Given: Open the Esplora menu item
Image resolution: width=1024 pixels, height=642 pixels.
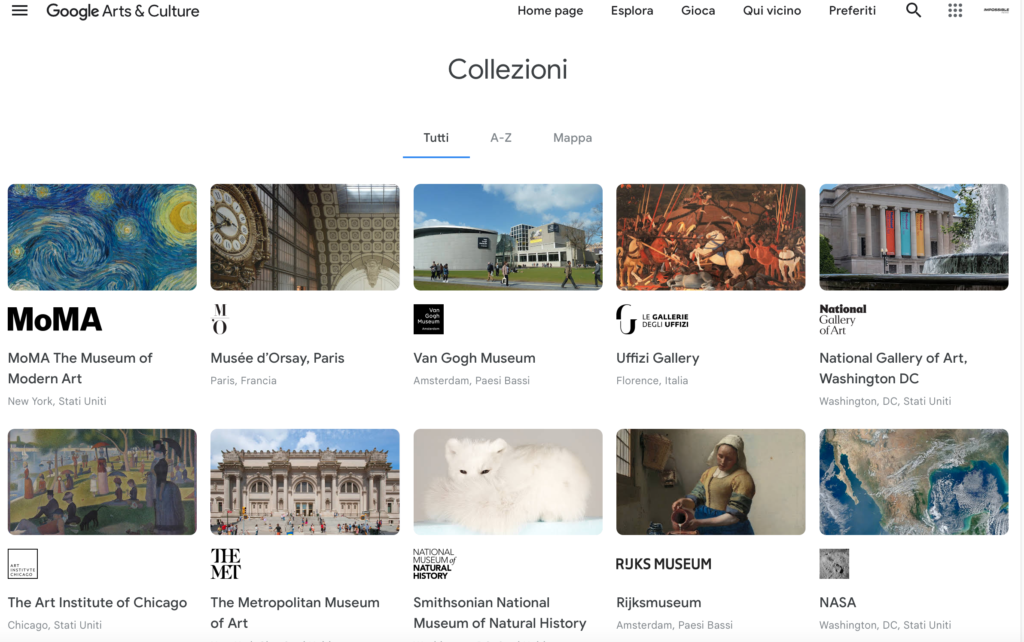Looking at the screenshot, I should [x=632, y=10].
